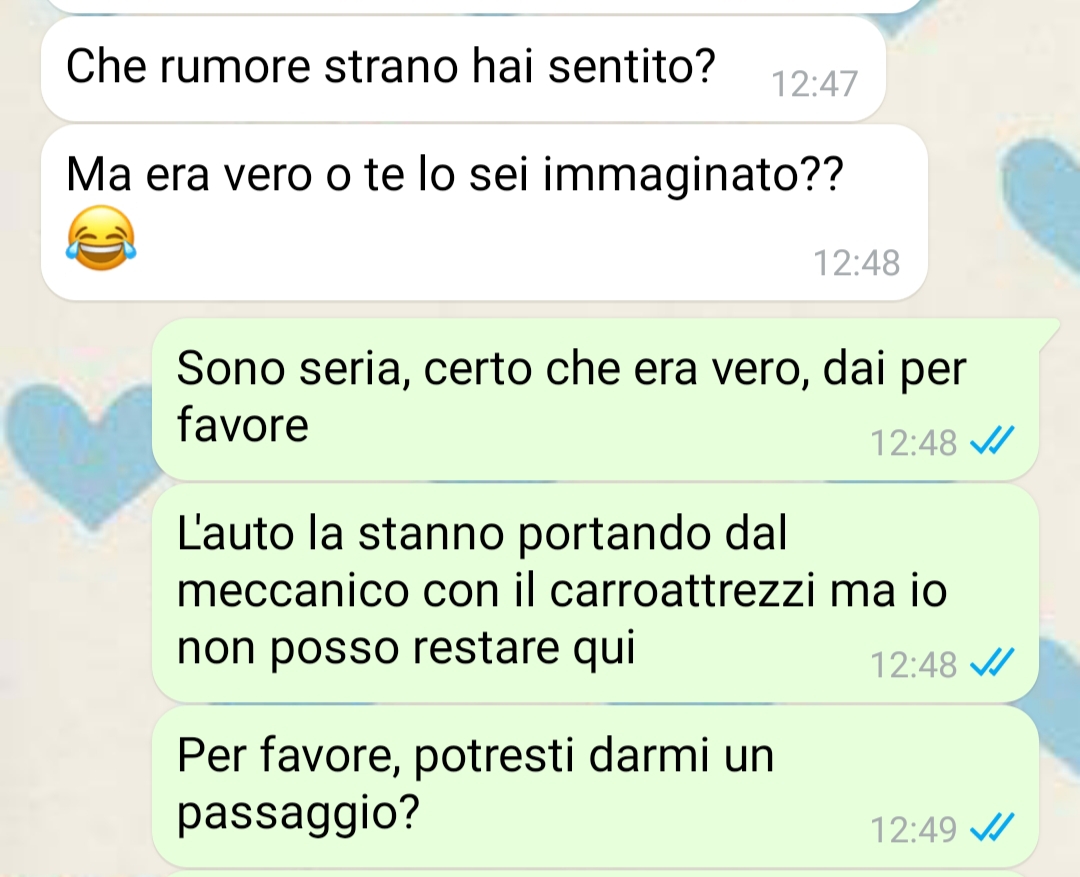Tap the read ticks on the carroattrezzi message
The width and height of the screenshot is (1080, 877).
pyautogui.click(x=991, y=663)
